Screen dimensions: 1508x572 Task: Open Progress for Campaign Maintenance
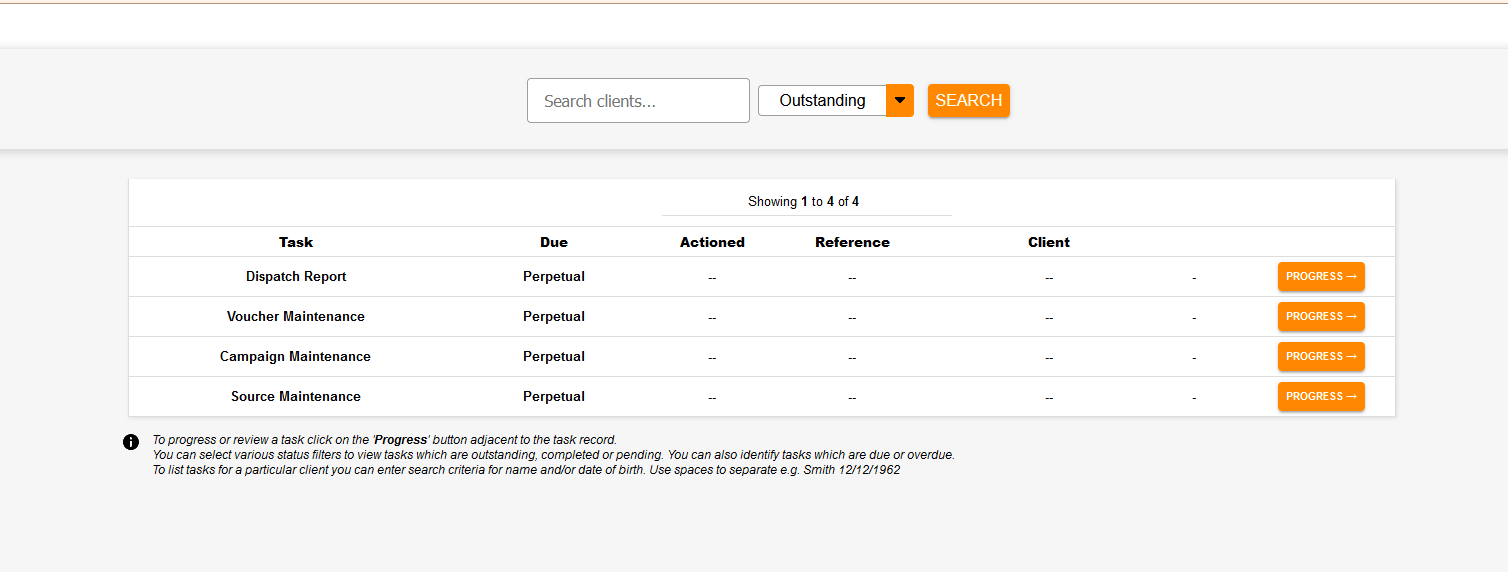click(x=1320, y=357)
